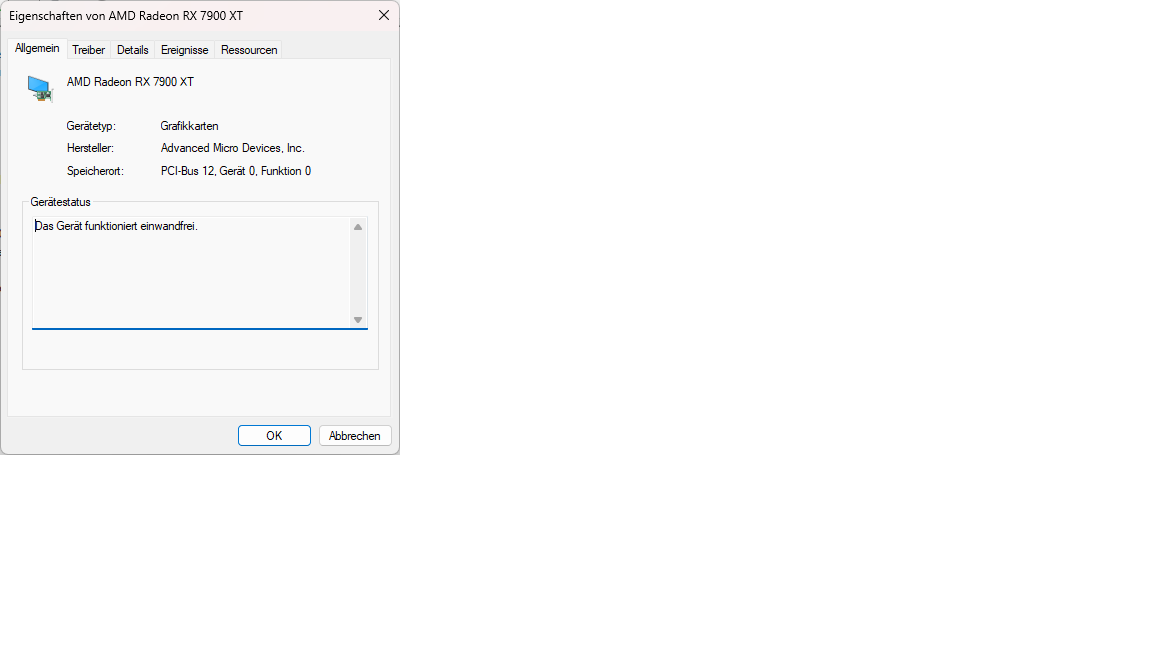Select the Ereignisse tab

(184, 50)
